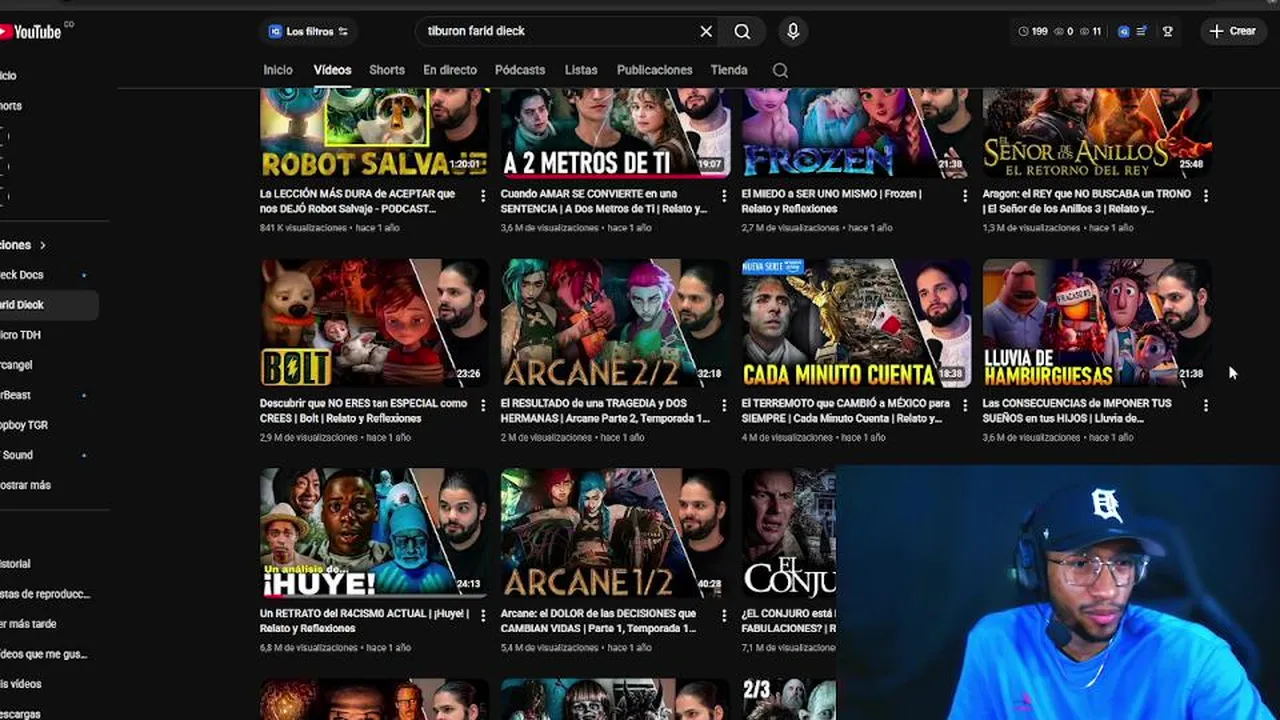The width and height of the screenshot is (1280, 720).
Task: Play the Arcane 1/2 video thumbnail
Action: [x=615, y=533]
